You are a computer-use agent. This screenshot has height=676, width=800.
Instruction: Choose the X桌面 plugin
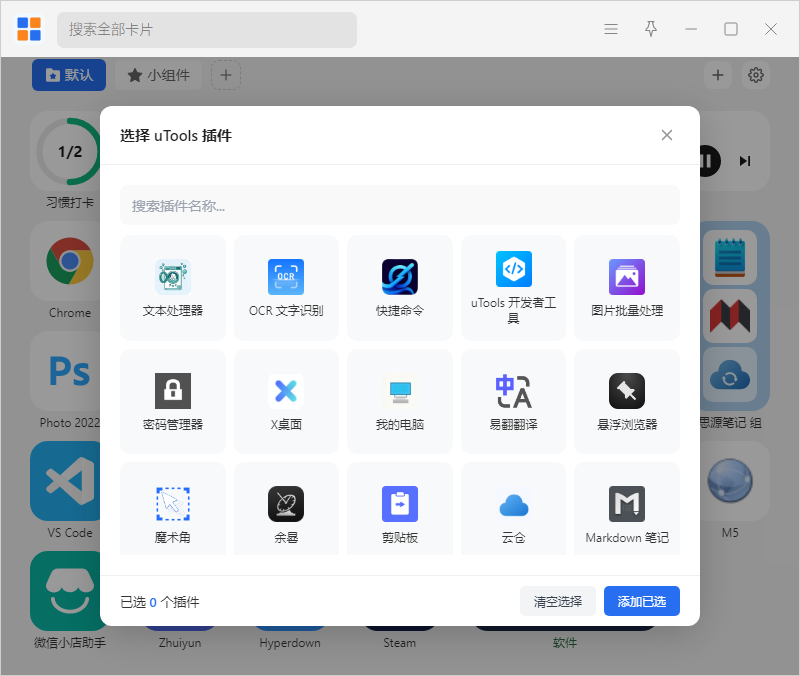click(286, 402)
